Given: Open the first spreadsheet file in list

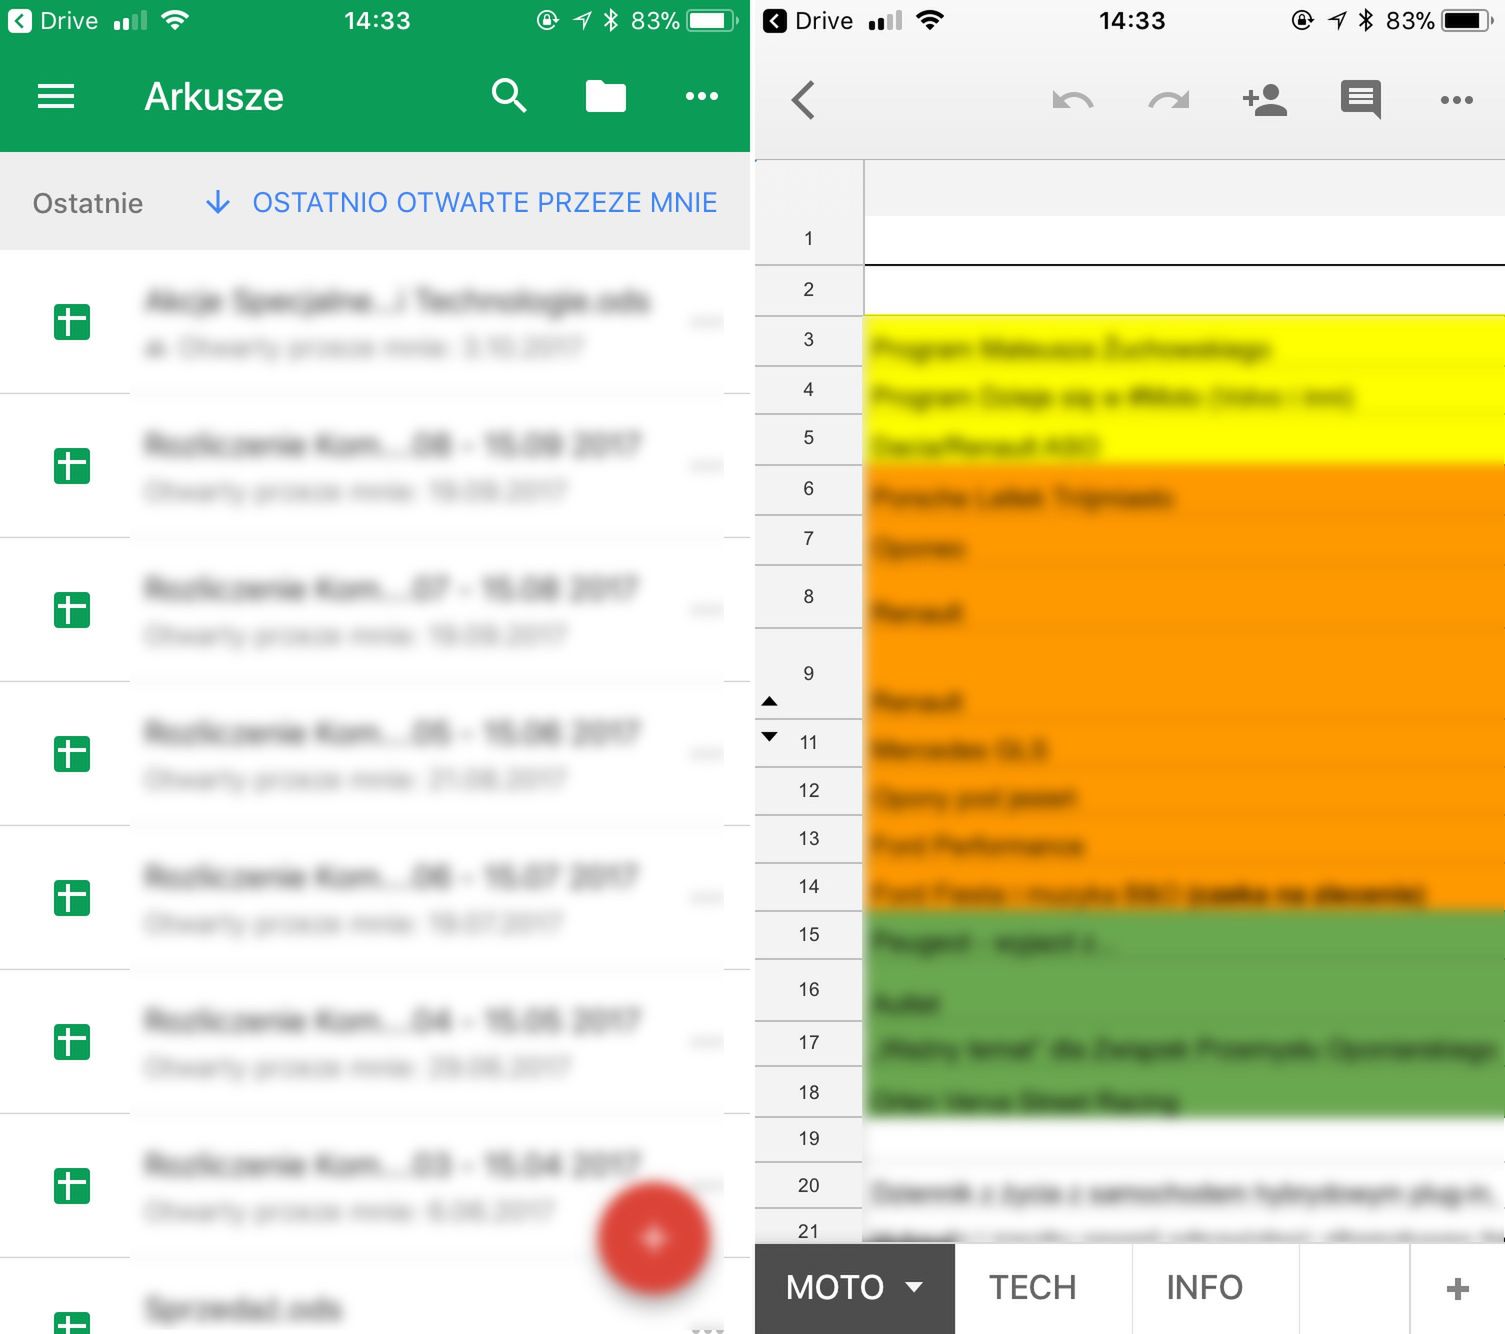Looking at the screenshot, I should point(375,322).
